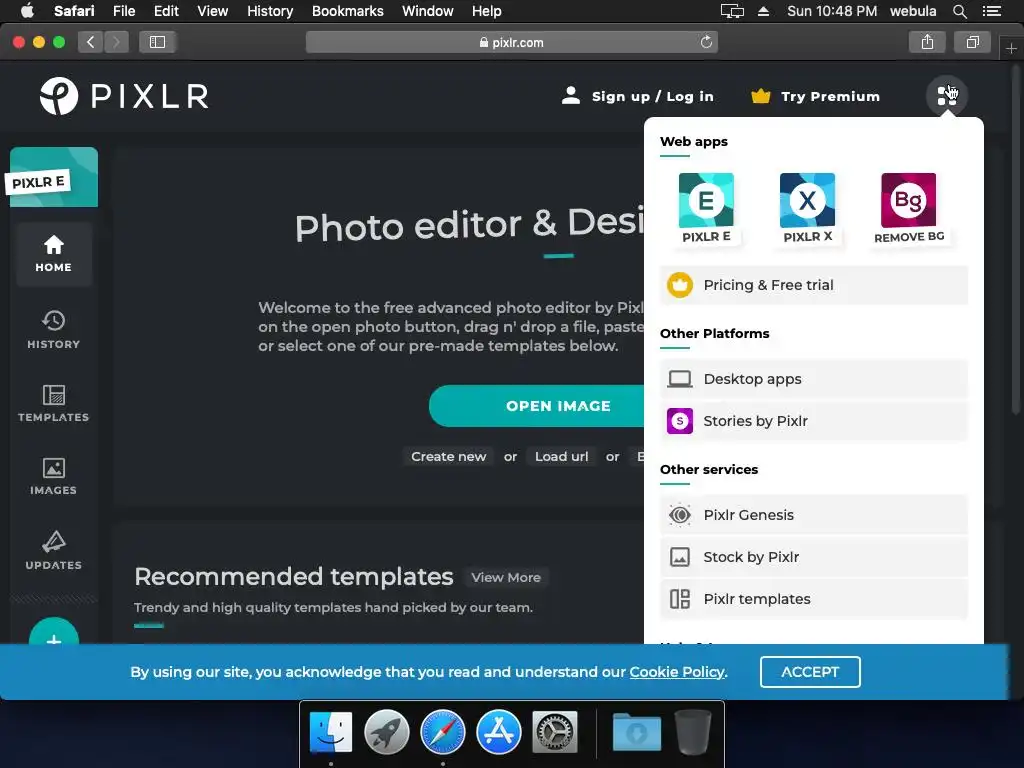Open Notification Center list icon

click(x=991, y=11)
